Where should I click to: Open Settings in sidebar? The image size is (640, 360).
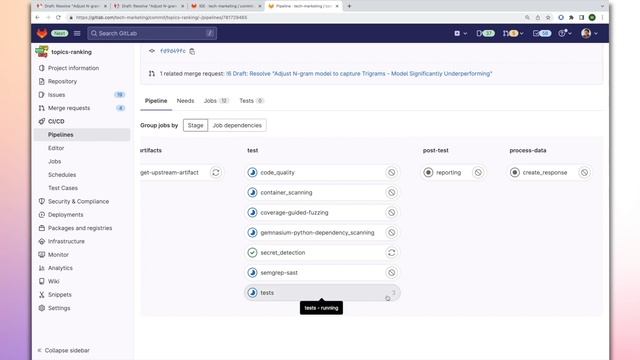coord(59,308)
